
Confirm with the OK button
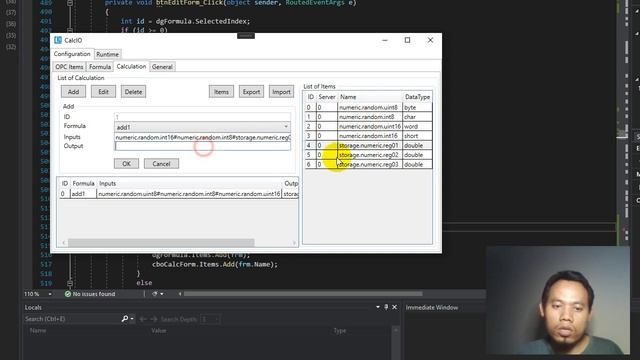point(127,164)
